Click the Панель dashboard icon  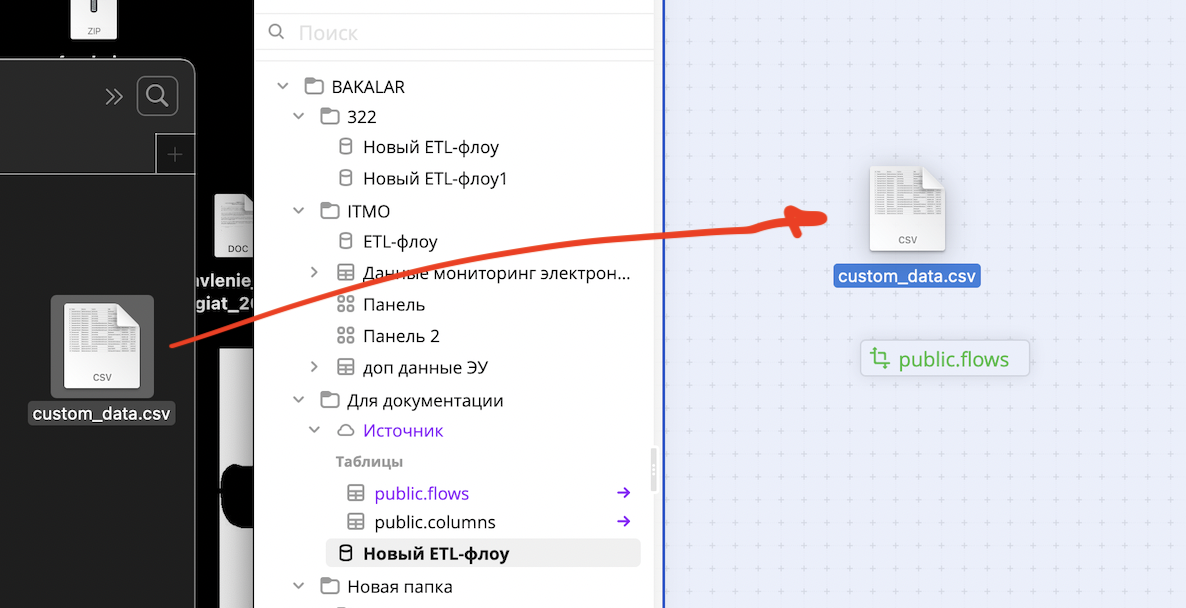tap(345, 304)
